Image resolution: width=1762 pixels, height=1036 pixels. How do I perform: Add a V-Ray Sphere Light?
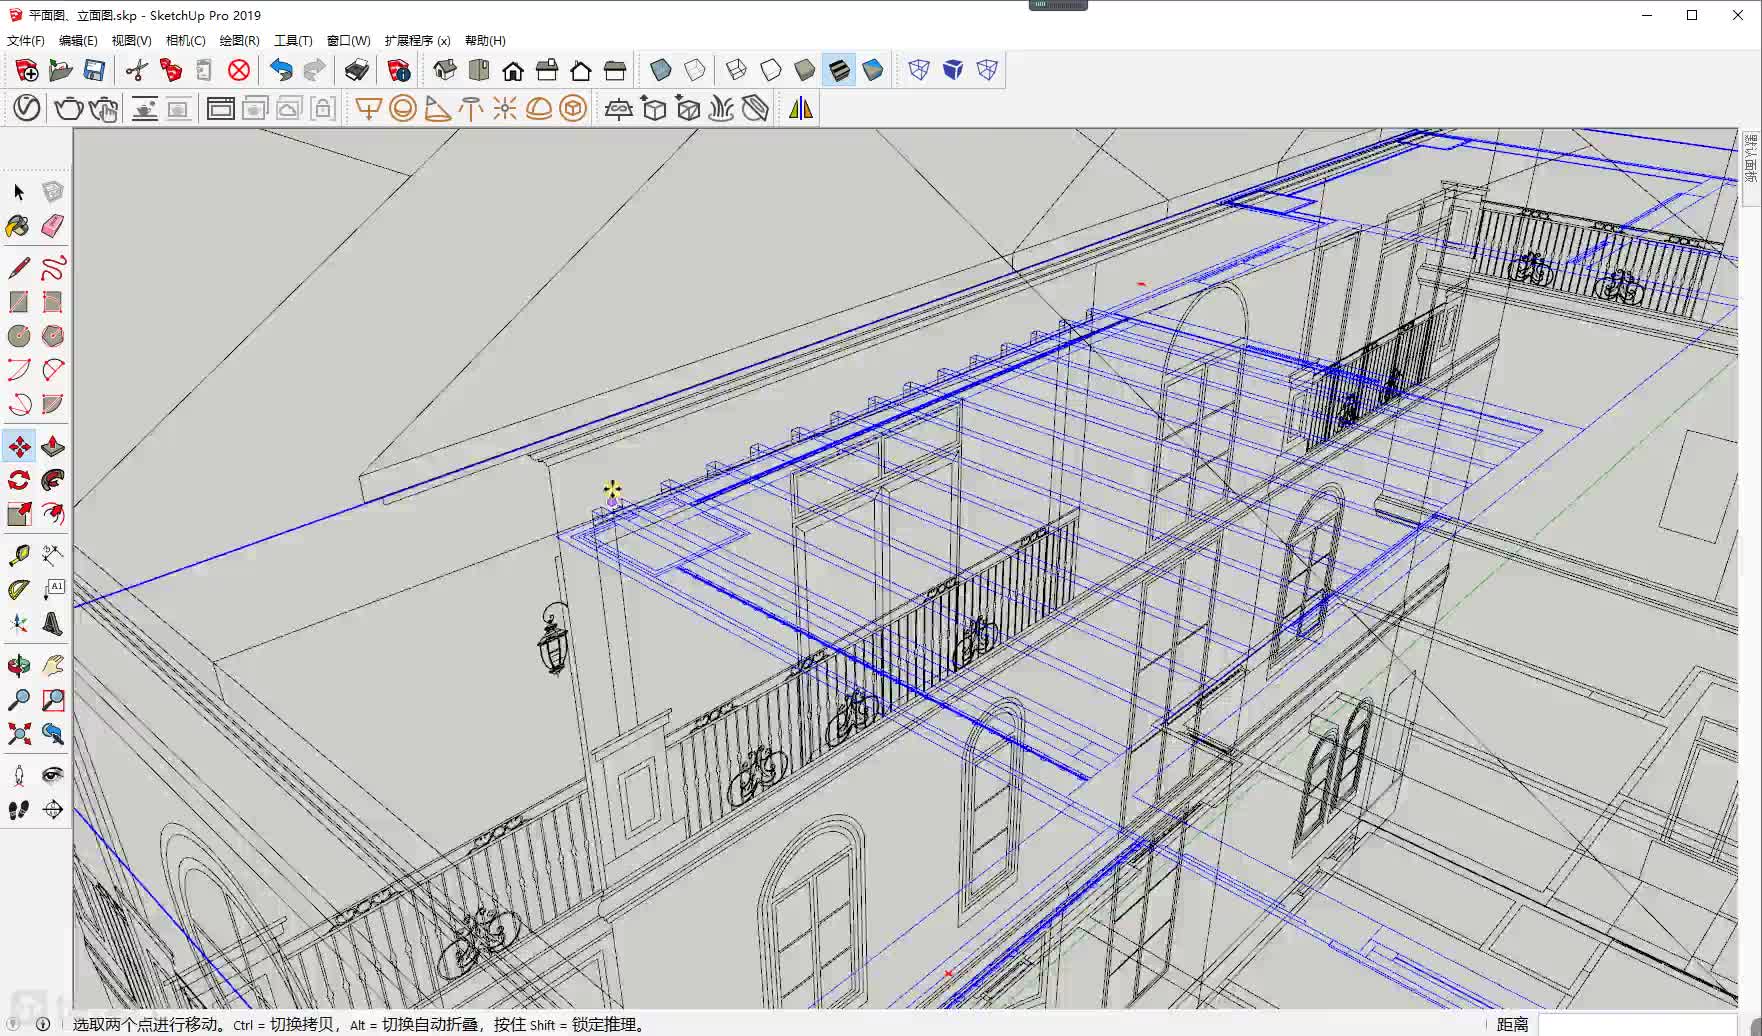403,108
